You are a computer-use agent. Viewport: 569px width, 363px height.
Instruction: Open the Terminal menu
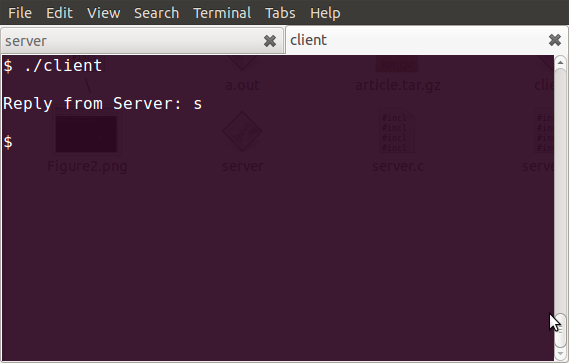(222, 13)
